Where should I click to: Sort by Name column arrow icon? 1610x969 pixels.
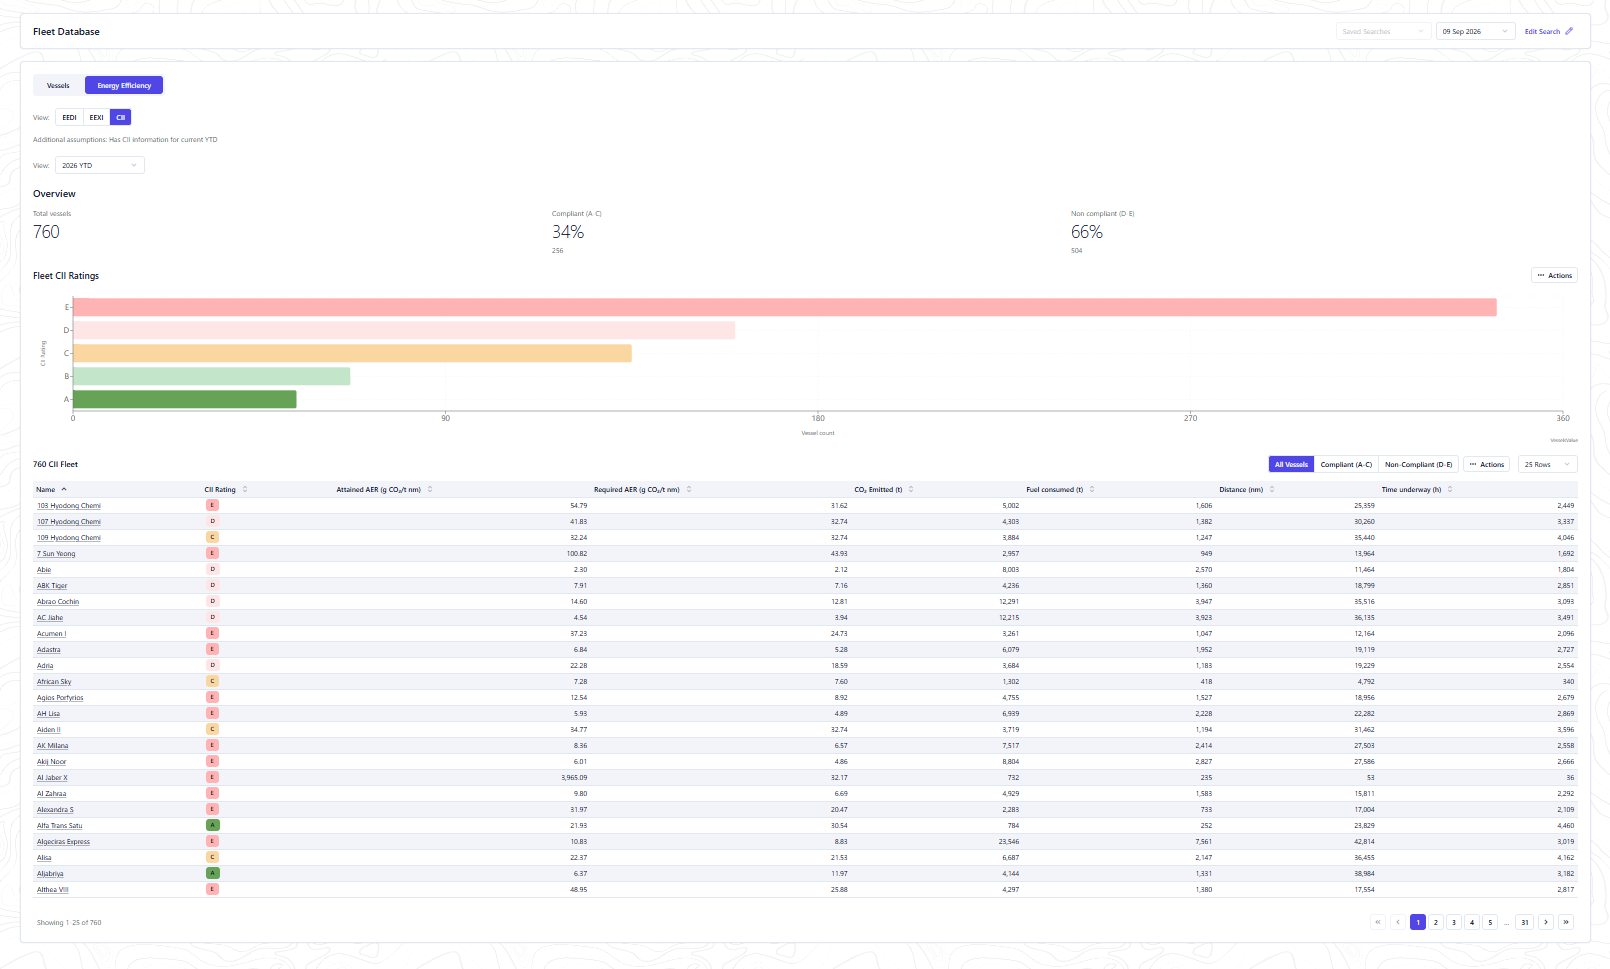click(64, 489)
